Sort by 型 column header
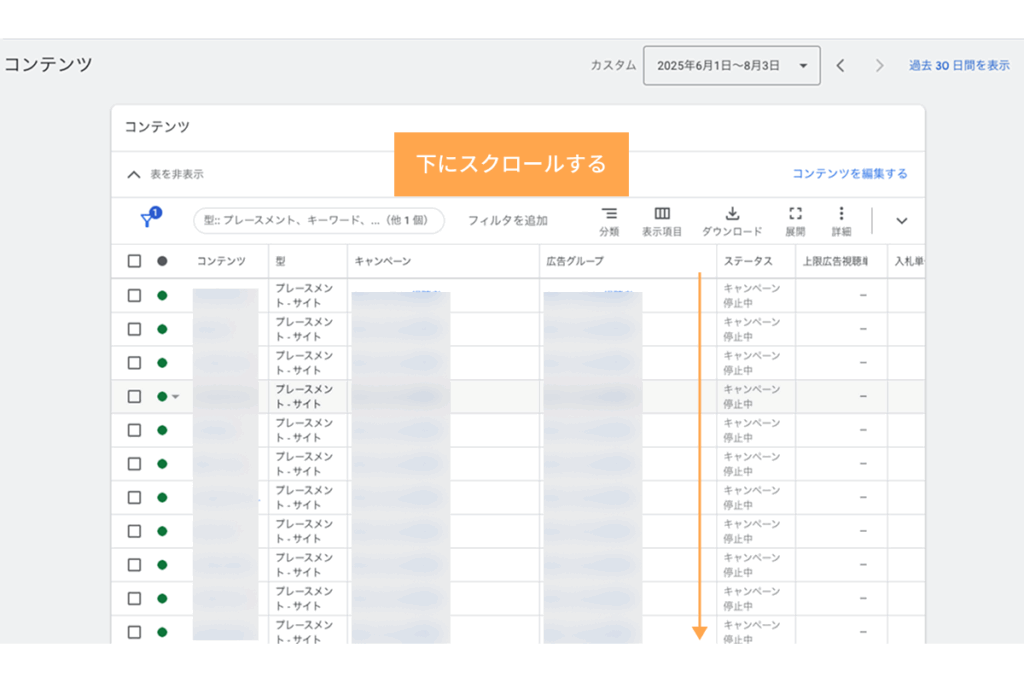Viewport: 1024px width, 683px height. click(x=280, y=261)
